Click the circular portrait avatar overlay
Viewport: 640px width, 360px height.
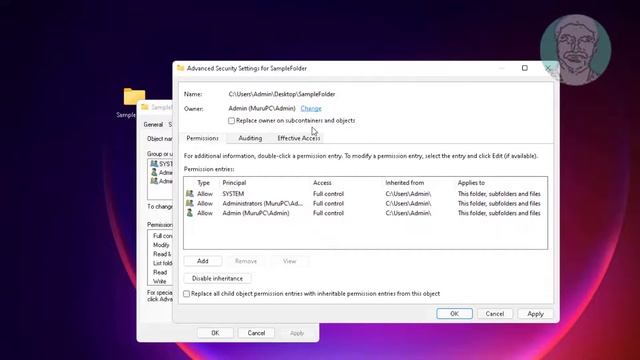coord(576,50)
